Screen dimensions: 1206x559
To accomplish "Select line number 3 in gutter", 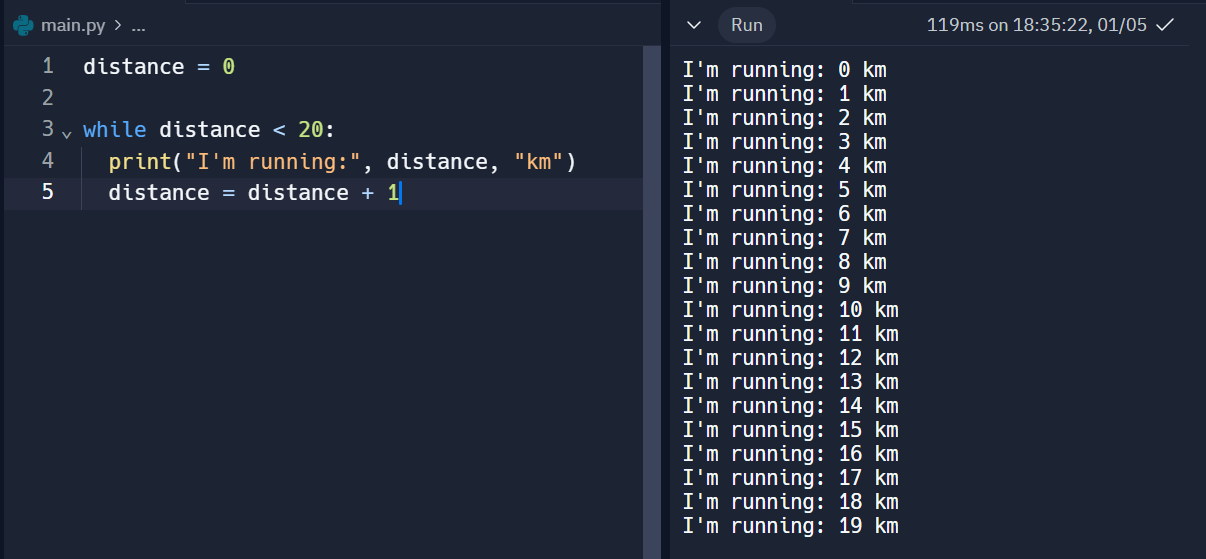I will coord(47,129).
